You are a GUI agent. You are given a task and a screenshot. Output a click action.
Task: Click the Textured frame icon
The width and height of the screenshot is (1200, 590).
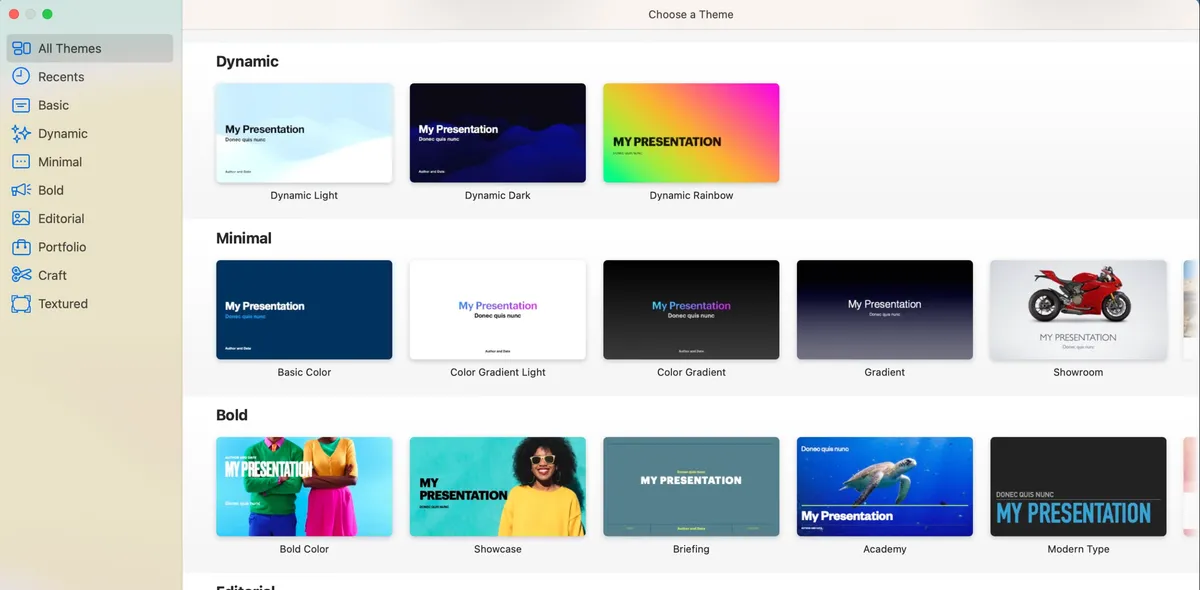(x=21, y=303)
